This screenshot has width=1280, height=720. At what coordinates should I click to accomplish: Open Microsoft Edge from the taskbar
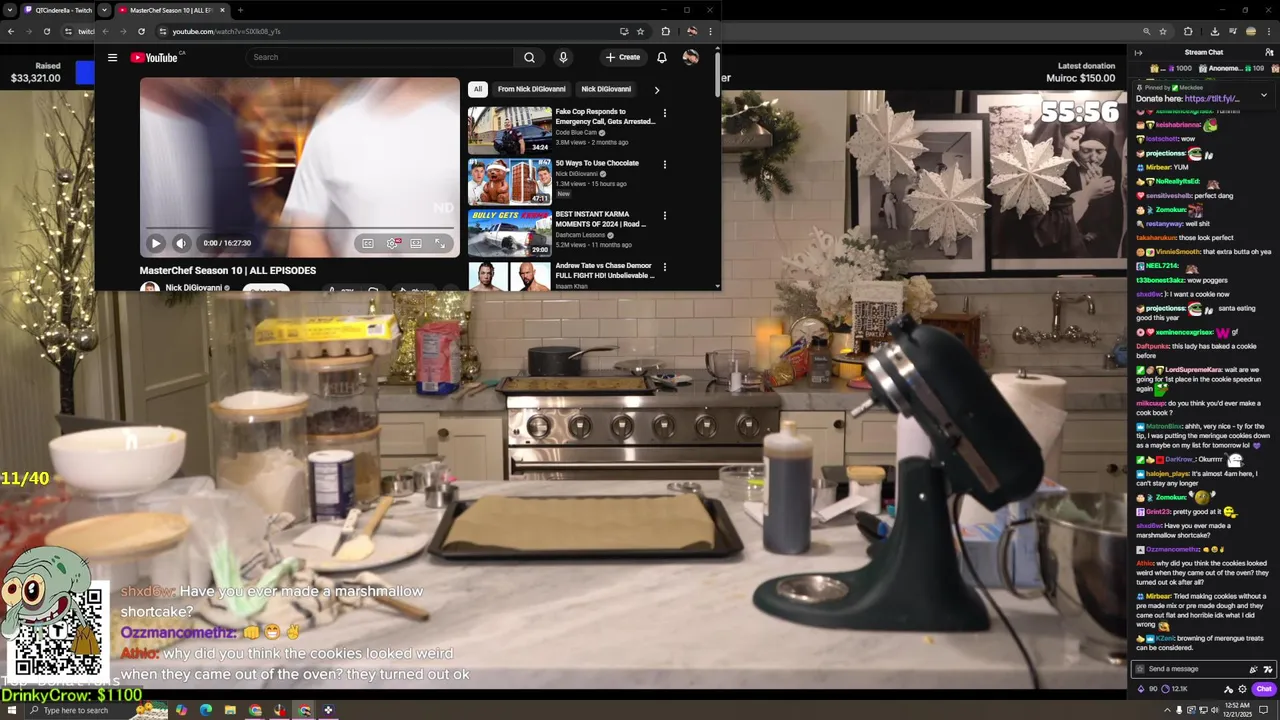pyautogui.click(x=206, y=710)
